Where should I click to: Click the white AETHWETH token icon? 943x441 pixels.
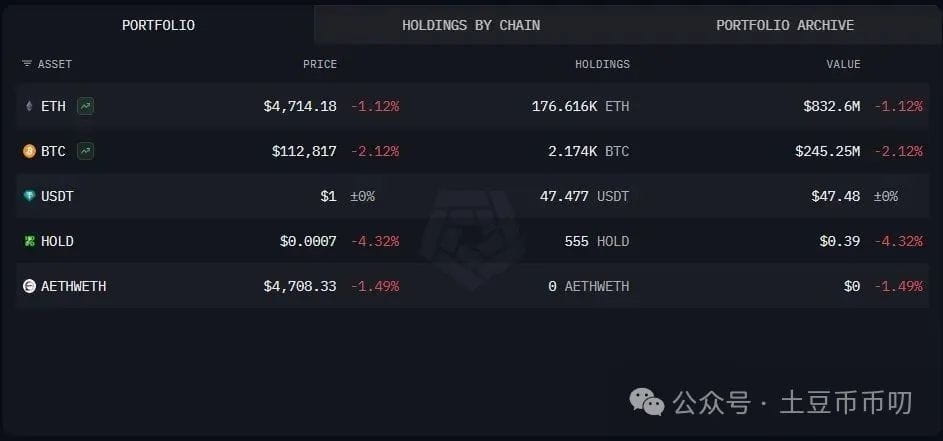(29, 286)
